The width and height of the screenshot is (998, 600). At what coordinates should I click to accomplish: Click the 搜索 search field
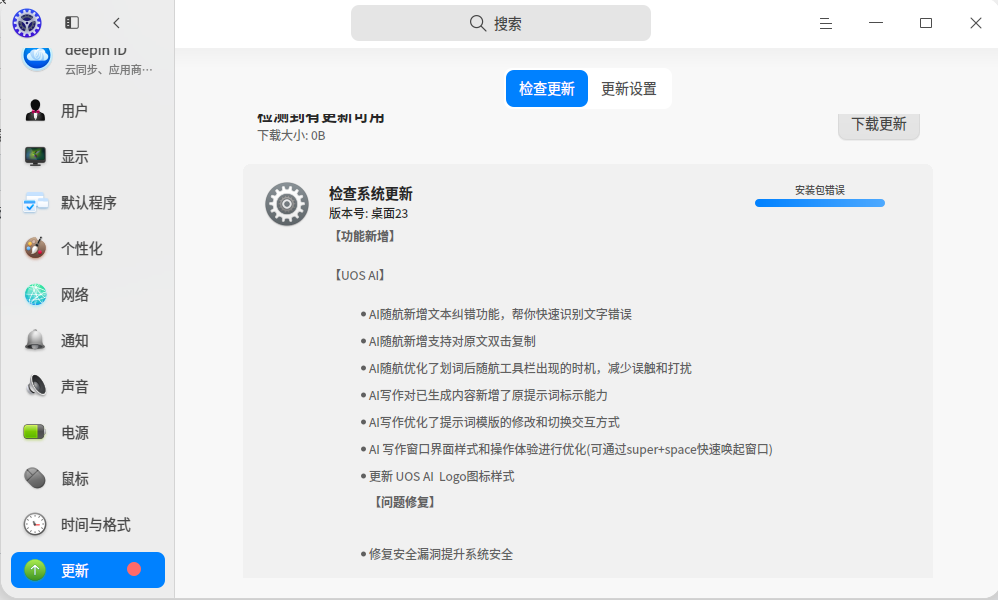click(x=501, y=24)
